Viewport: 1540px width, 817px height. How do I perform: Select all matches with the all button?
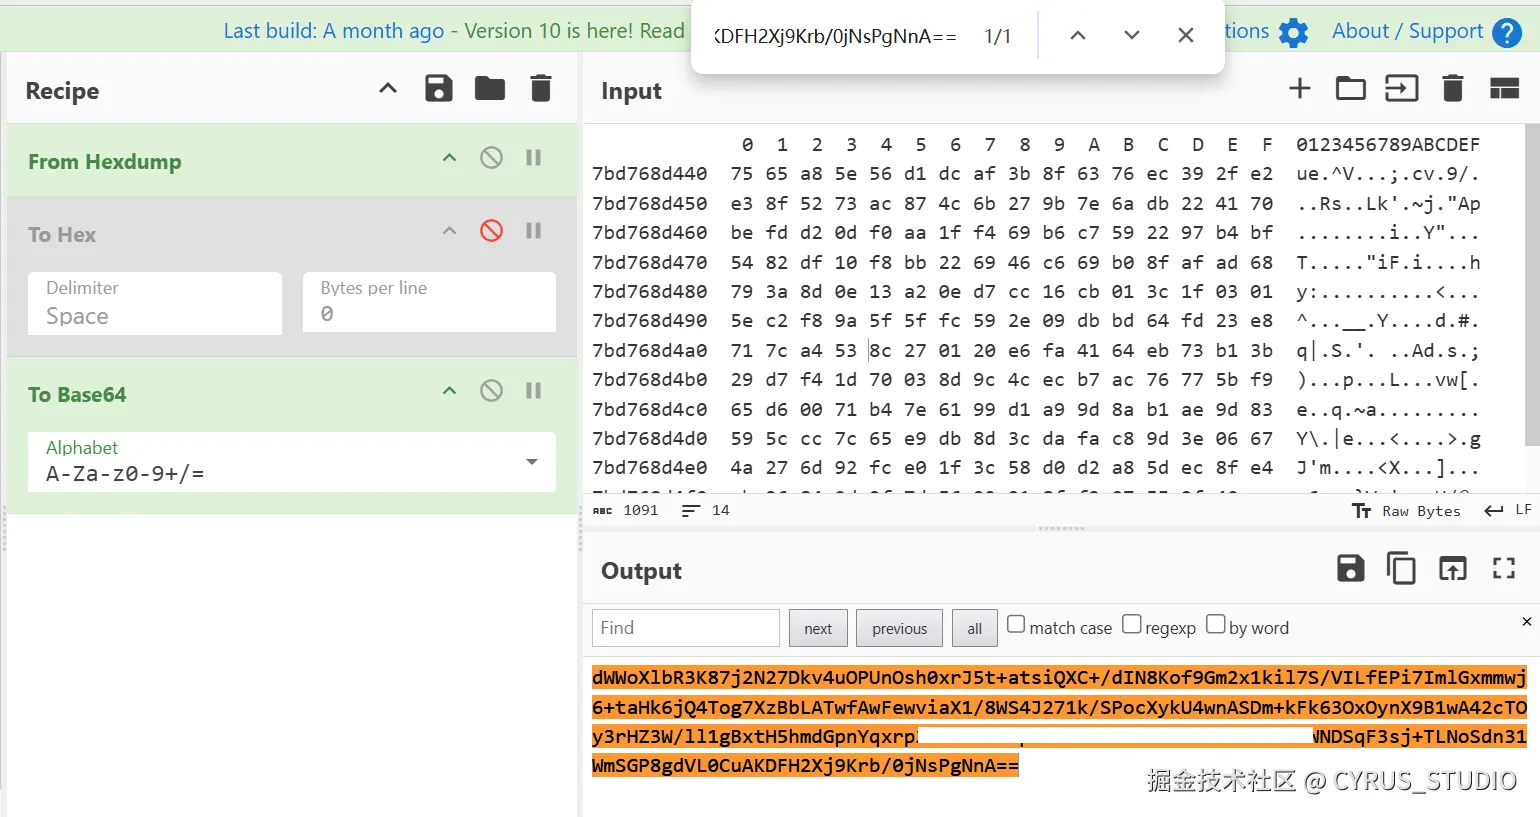click(975, 628)
